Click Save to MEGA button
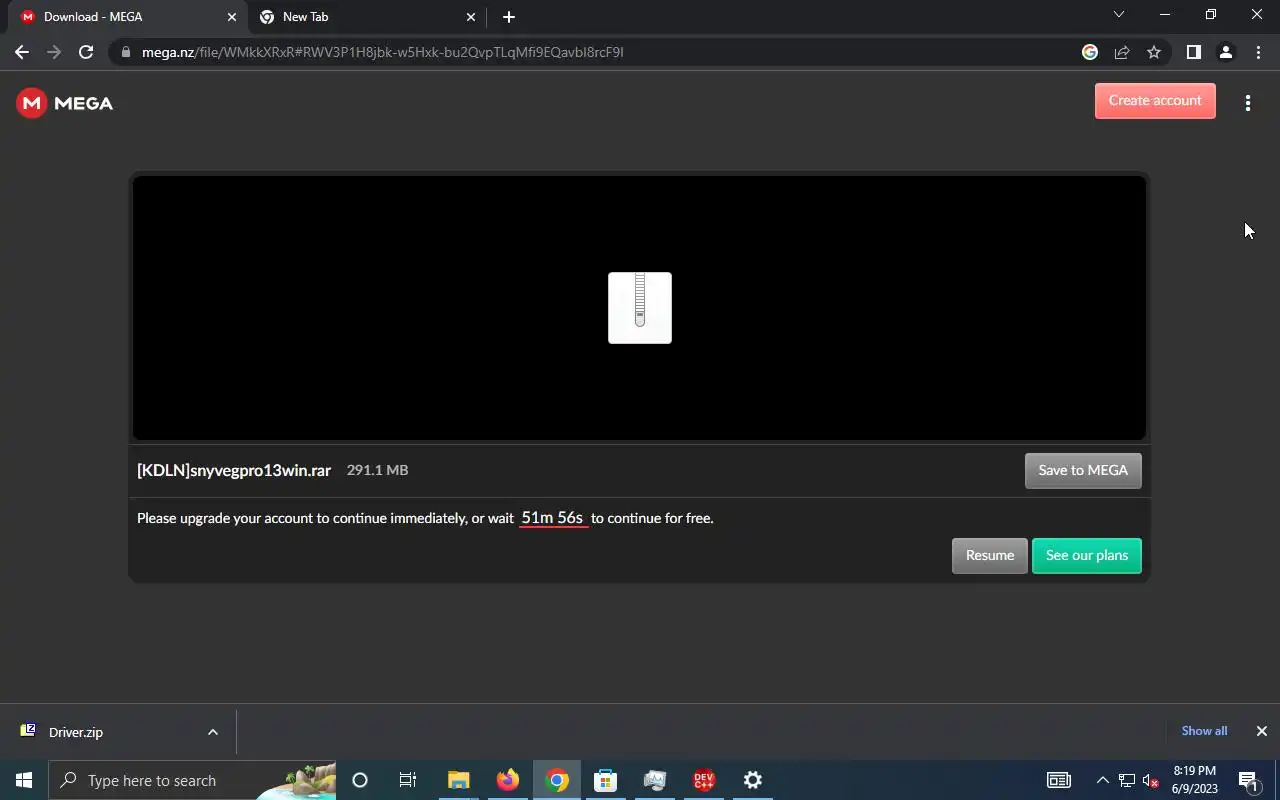 1083,471
